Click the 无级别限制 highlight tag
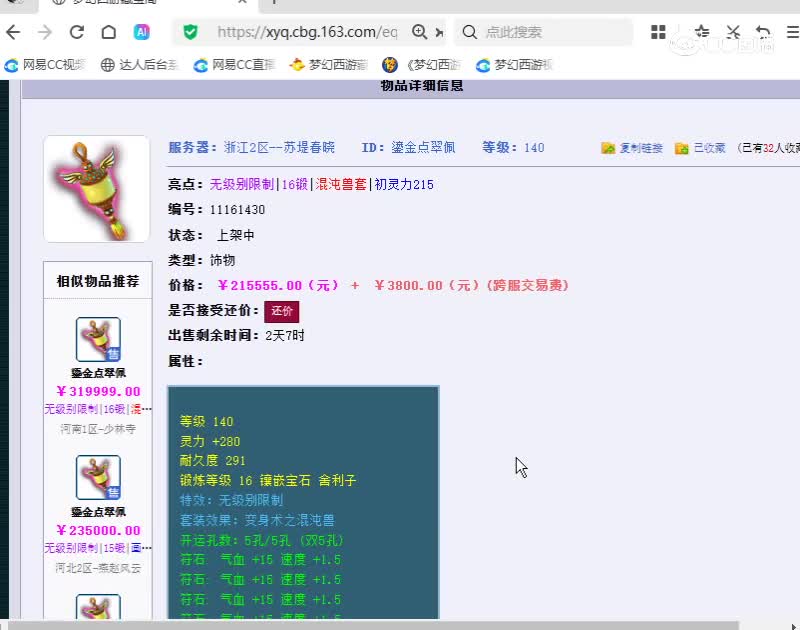Screen dimensions: 800x630 (x=242, y=184)
